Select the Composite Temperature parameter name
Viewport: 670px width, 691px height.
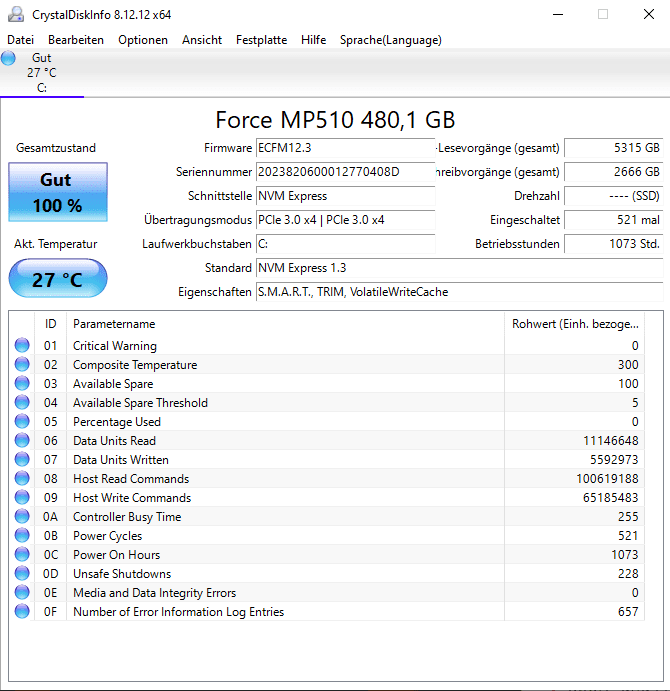tap(135, 365)
